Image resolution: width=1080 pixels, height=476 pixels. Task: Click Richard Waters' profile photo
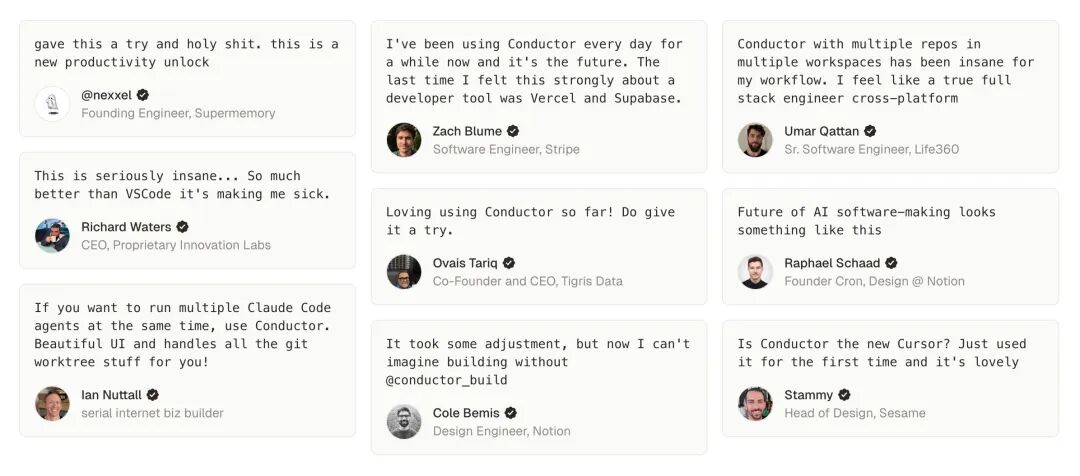coord(52,236)
